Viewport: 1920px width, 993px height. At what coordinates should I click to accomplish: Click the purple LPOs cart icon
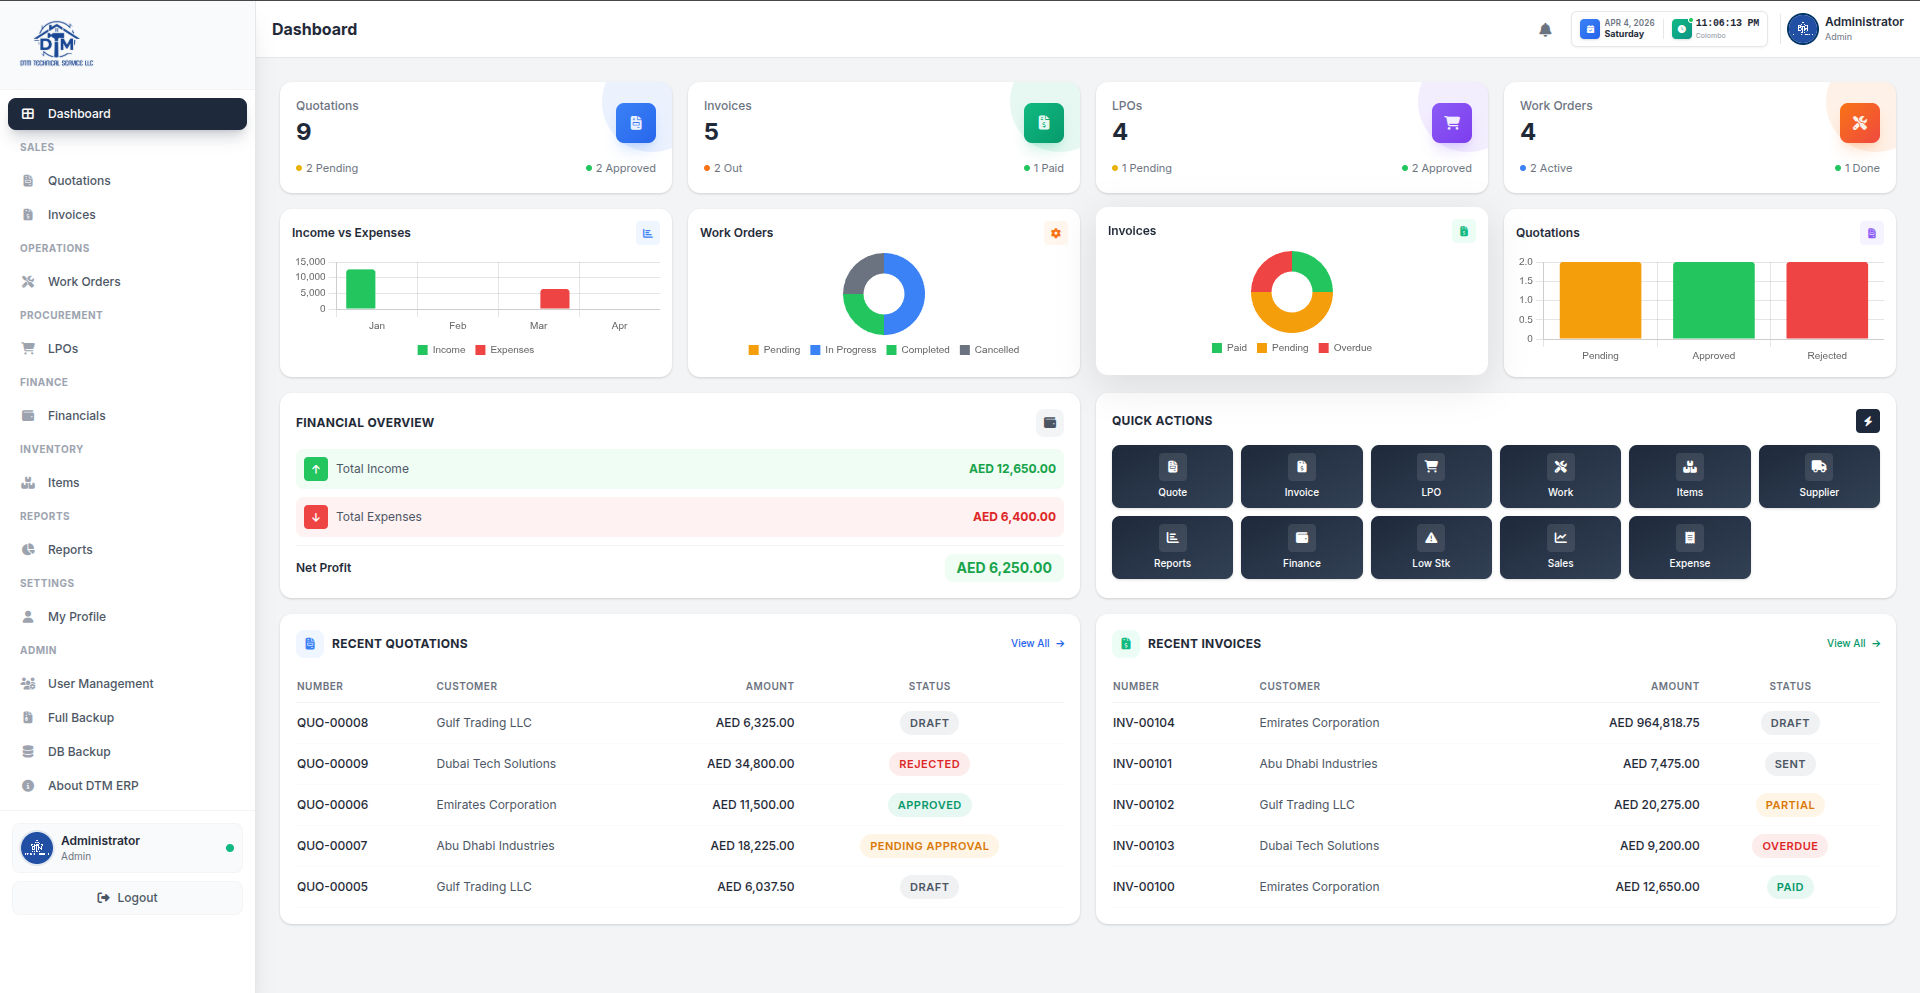[1452, 123]
